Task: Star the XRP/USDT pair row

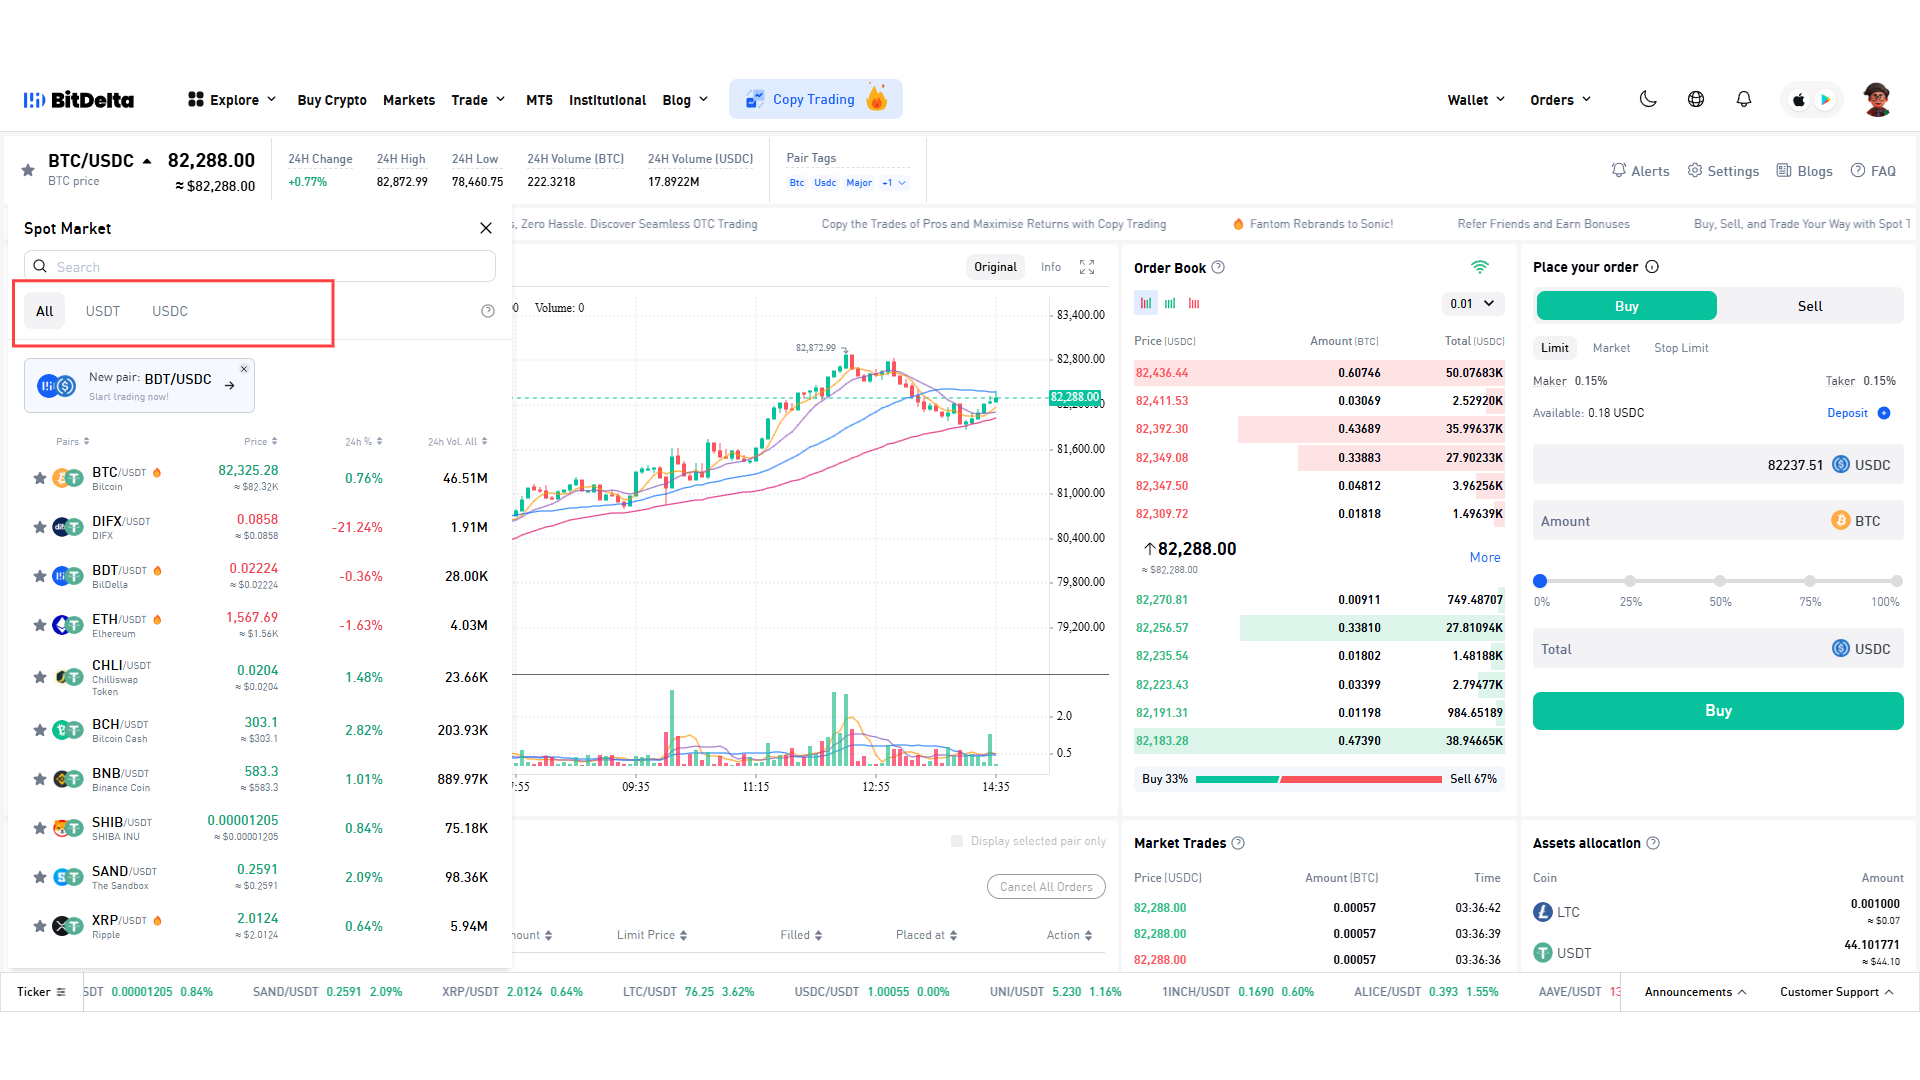Action: pos(40,926)
